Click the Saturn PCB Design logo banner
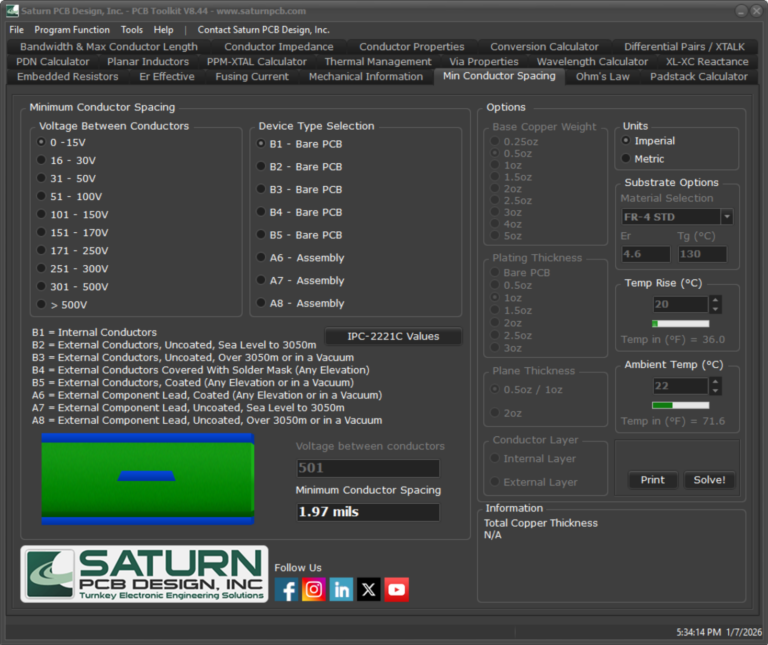The width and height of the screenshot is (768, 645). coord(144,574)
